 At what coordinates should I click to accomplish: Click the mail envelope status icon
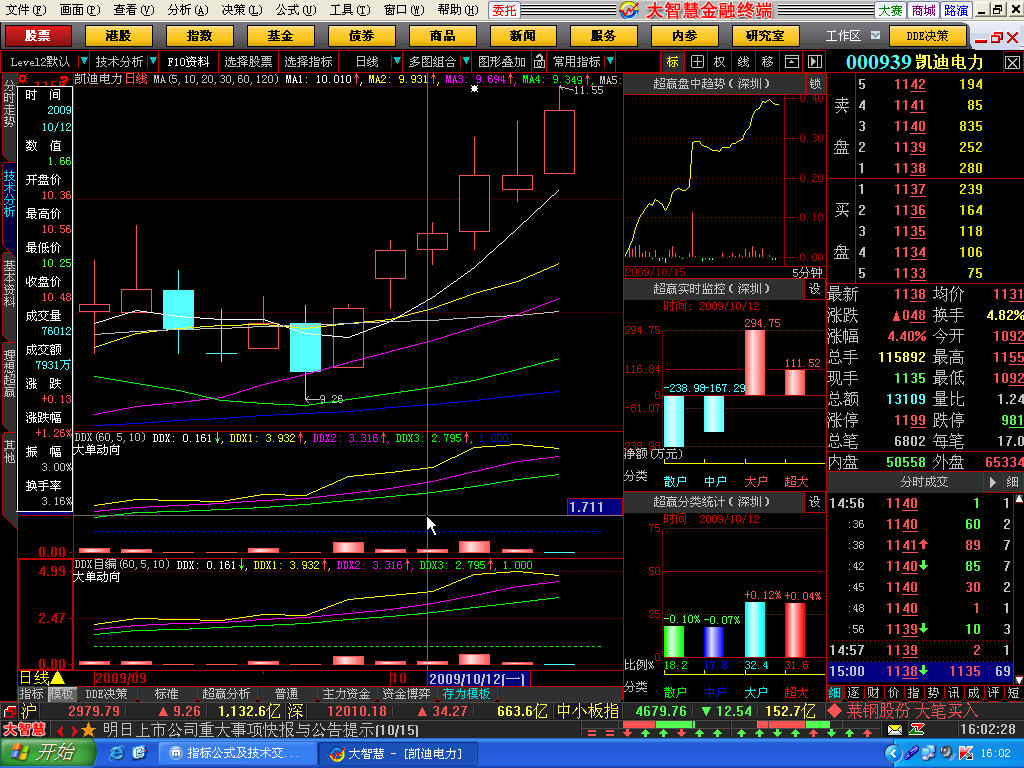point(895,729)
